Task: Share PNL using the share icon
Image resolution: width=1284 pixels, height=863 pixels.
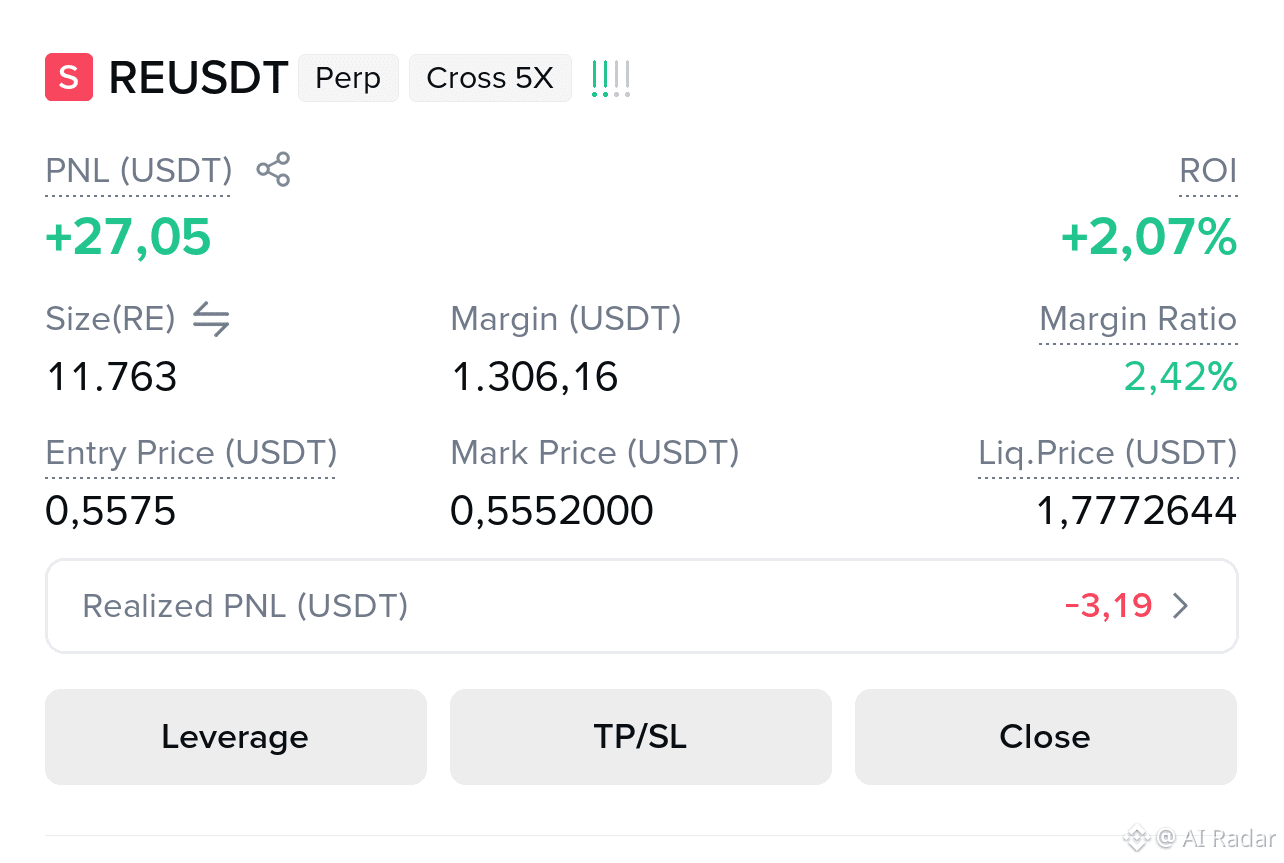Action: click(x=273, y=170)
